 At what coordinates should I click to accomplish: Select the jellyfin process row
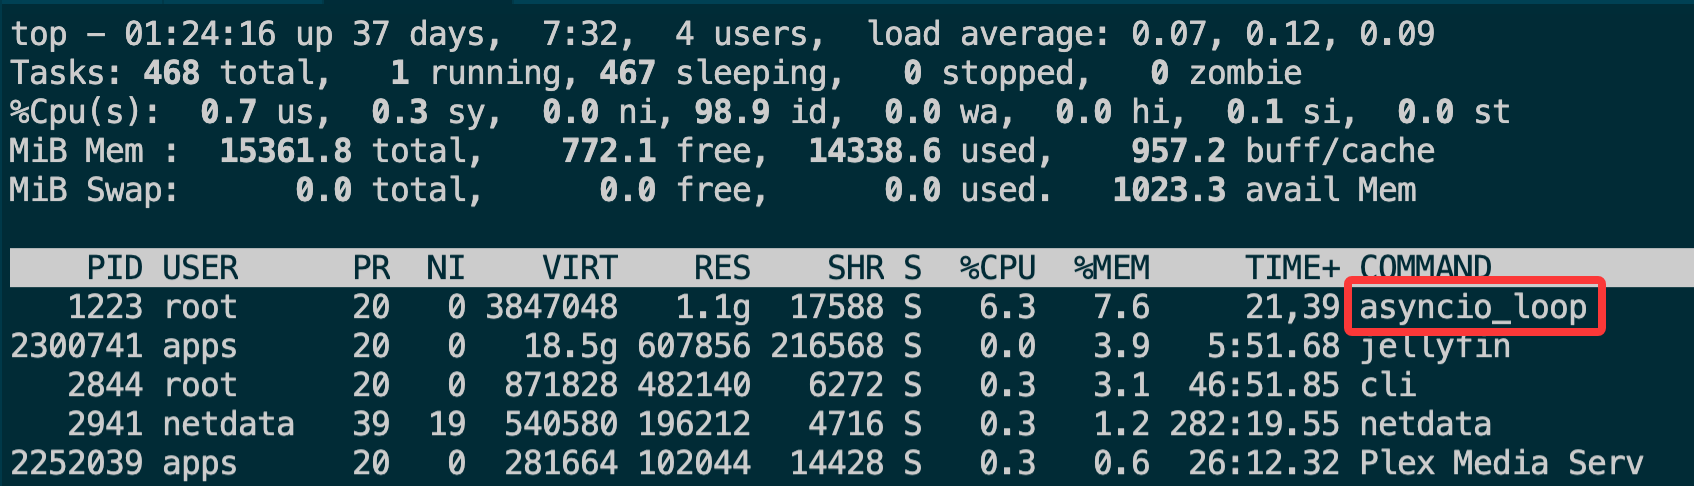[760, 347]
